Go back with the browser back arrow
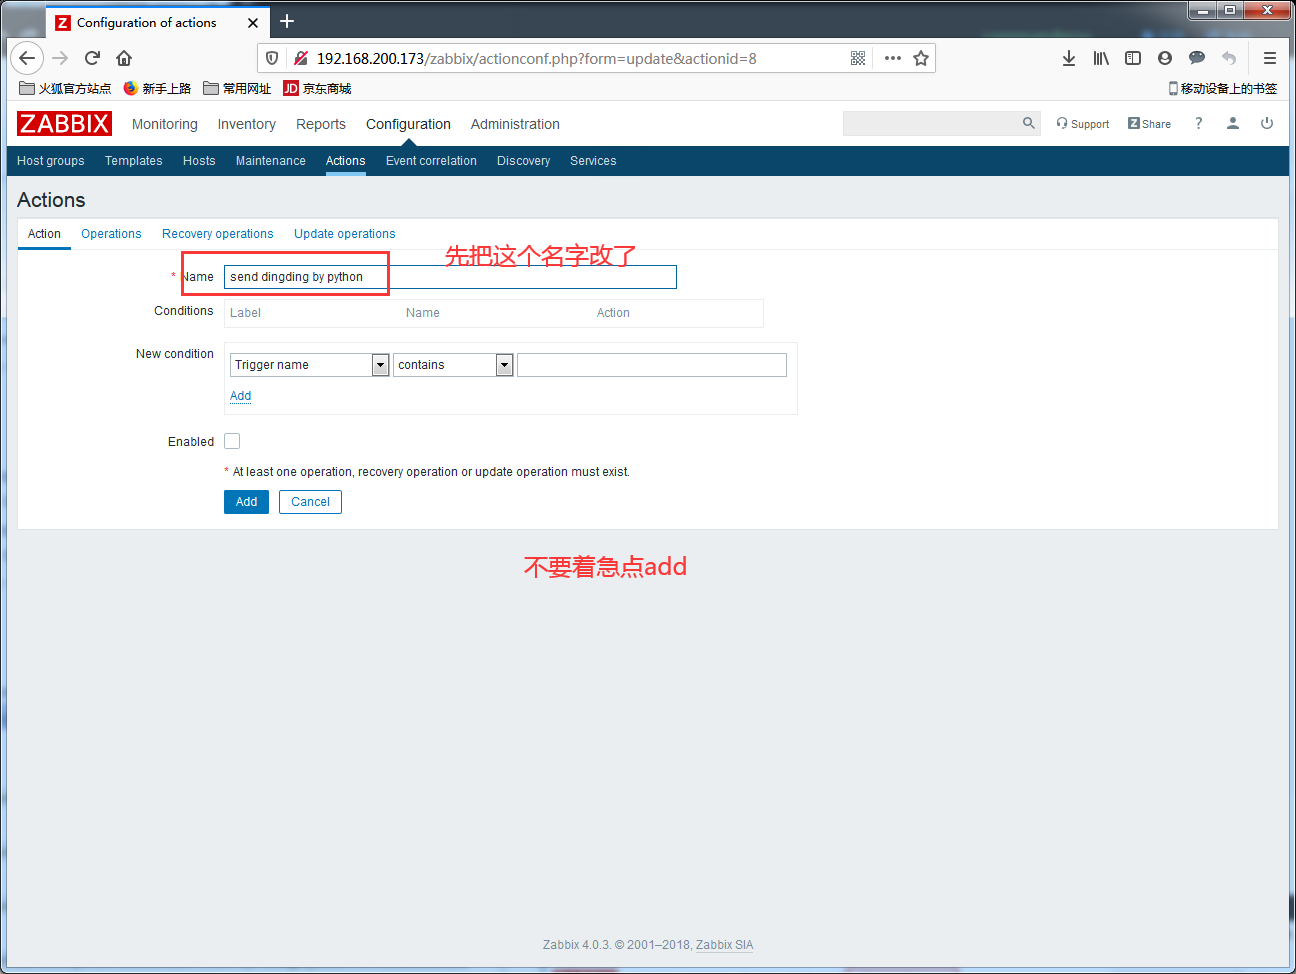1296x974 pixels. point(27,58)
